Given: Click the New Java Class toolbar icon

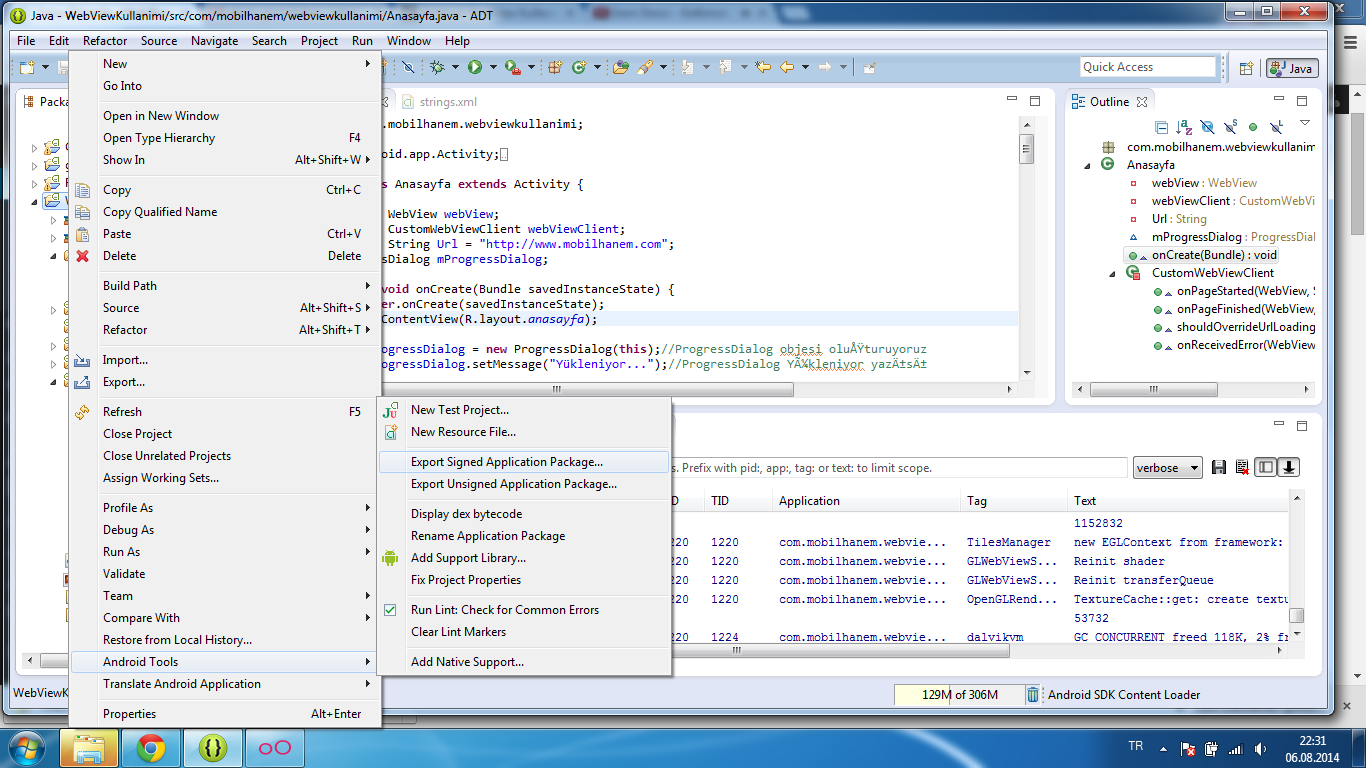Looking at the screenshot, I should (x=579, y=67).
